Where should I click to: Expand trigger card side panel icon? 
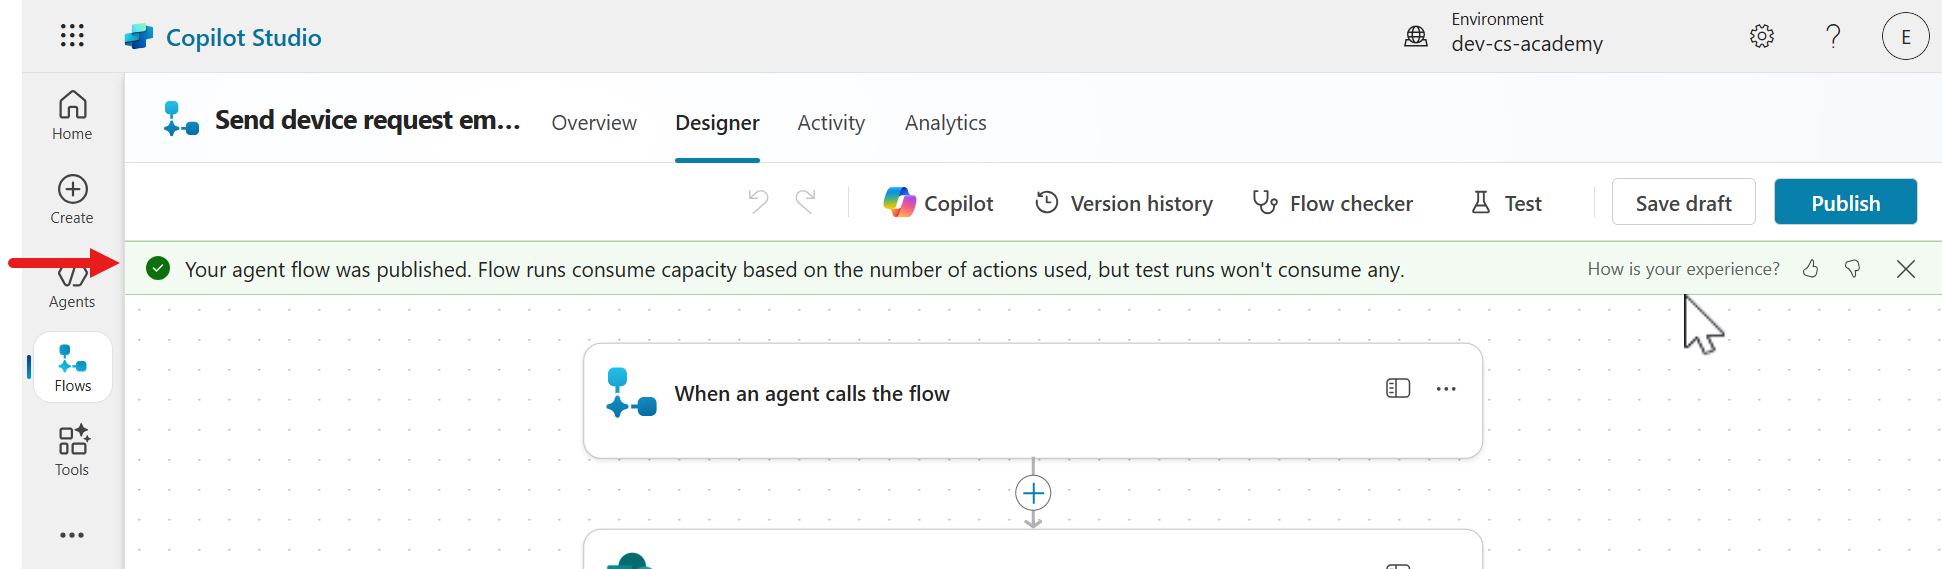(x=1397, y=389)
